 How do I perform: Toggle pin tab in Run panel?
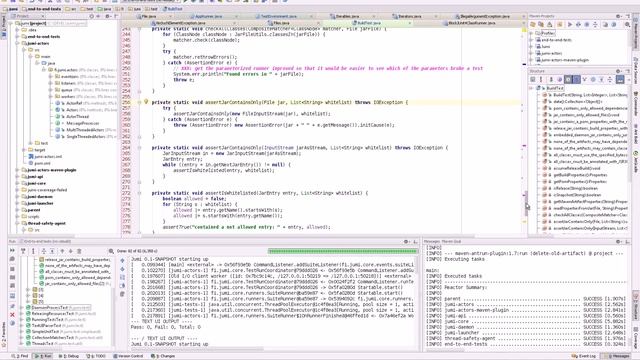12,306
